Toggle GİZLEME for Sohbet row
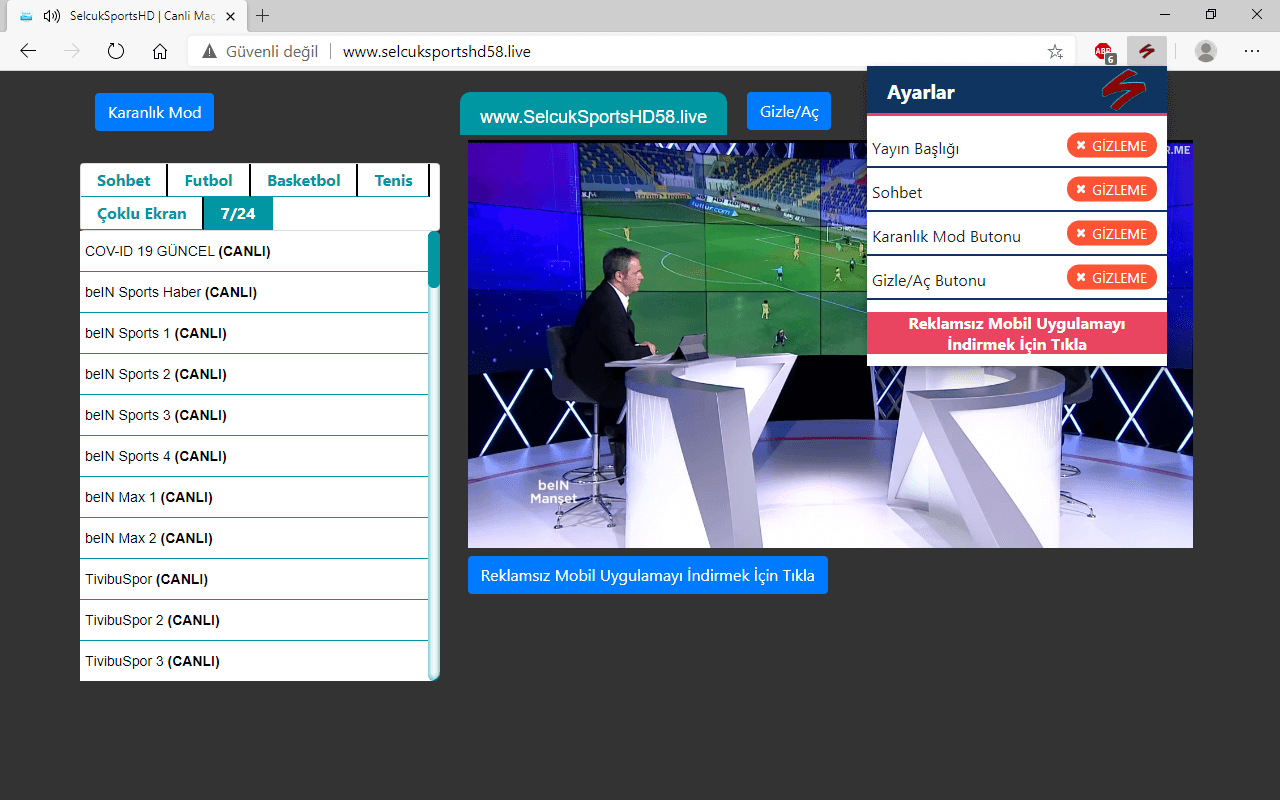Viewport: 1280px width, 800px height. point(1112,189)
